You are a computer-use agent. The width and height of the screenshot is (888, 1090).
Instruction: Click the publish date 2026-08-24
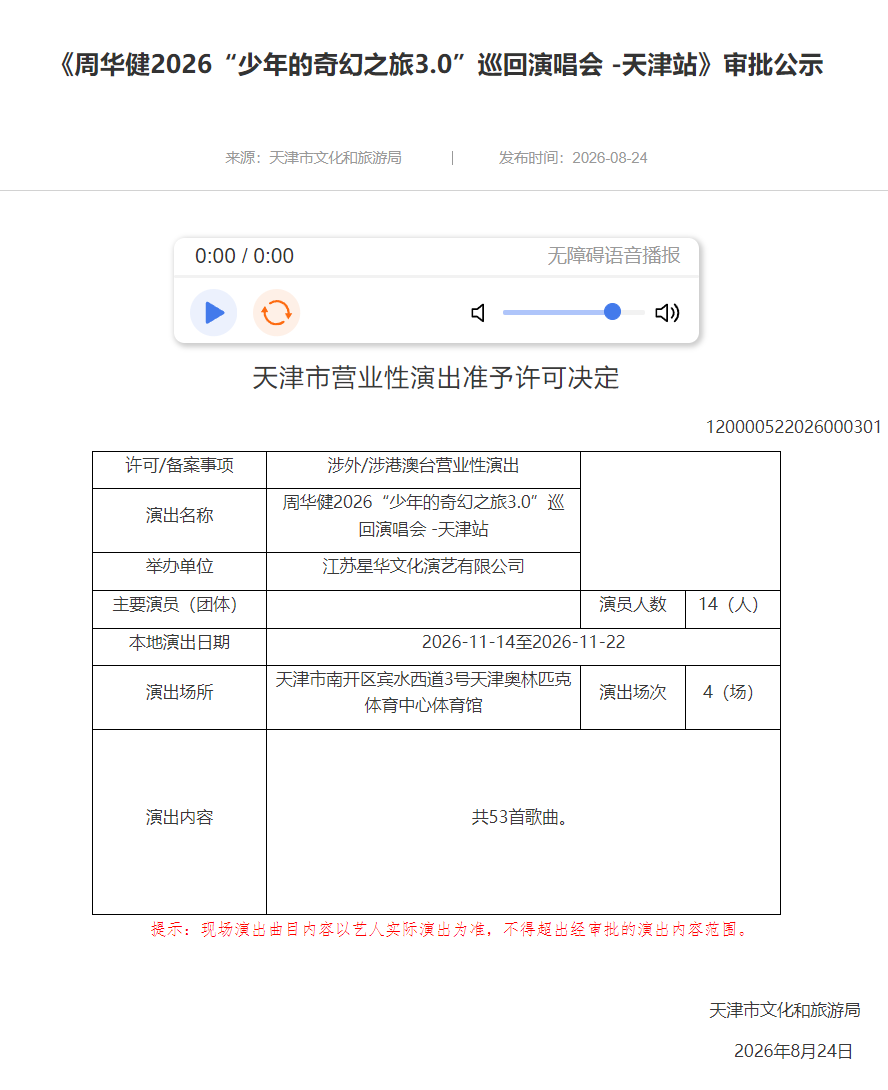(609, 158)
